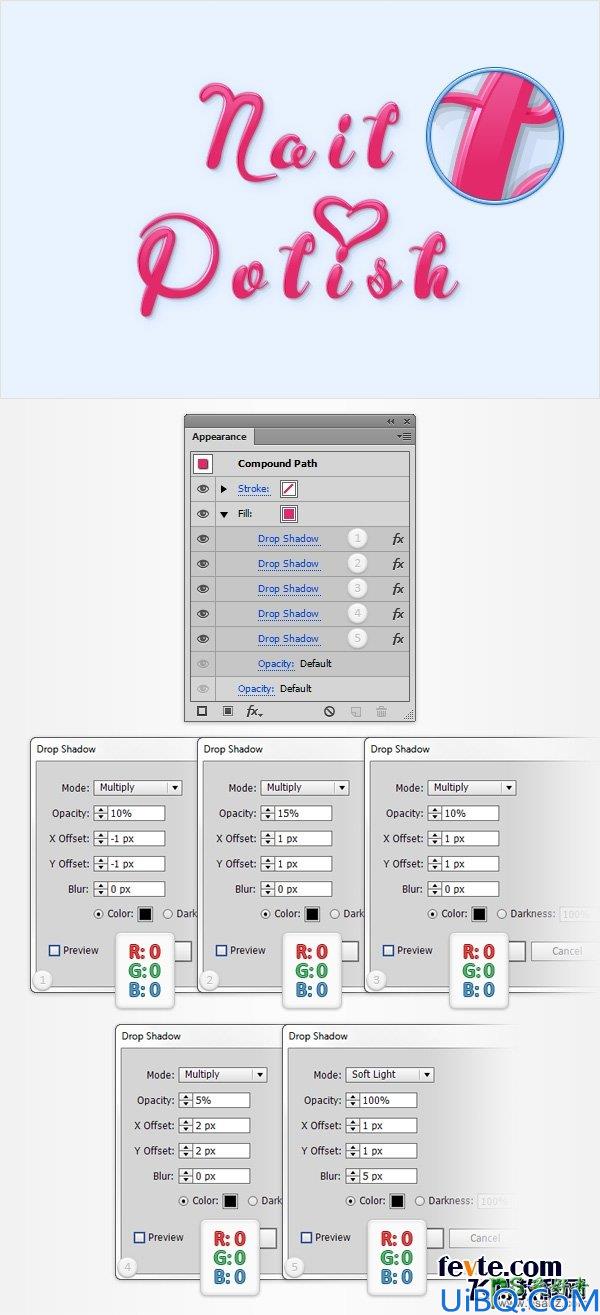Enable Preview checkbox in the 15% opacity dialog
The height and width of the screenshot is (1315, 600).
221,951
